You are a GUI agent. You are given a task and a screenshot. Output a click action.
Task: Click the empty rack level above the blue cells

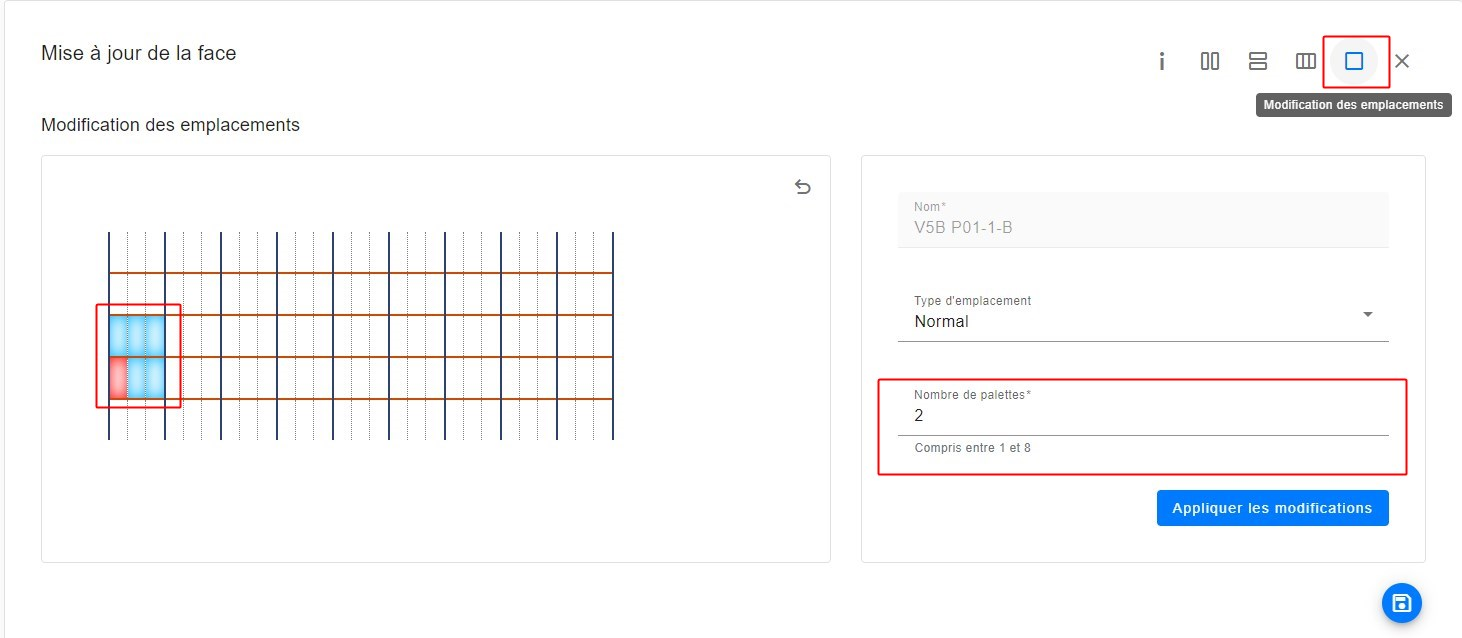point(137,294)
